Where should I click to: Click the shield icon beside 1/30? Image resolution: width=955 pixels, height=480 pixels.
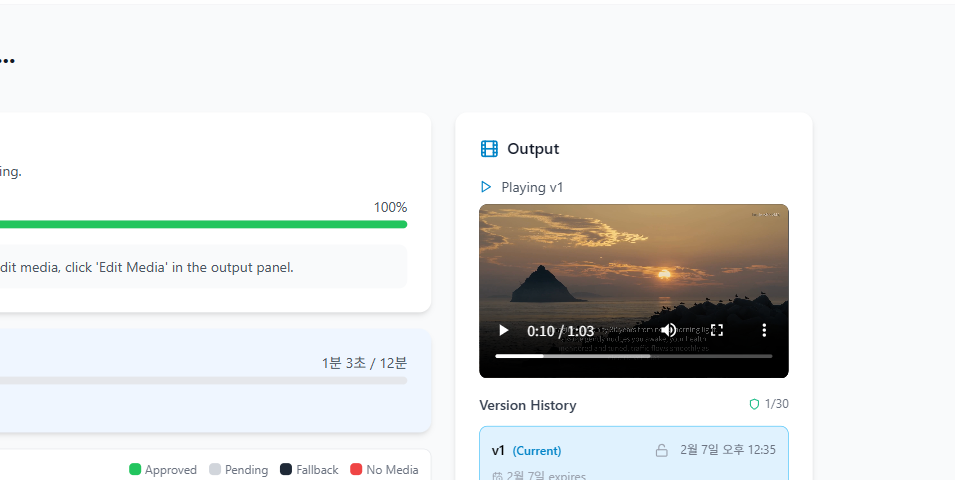point(754,404)
